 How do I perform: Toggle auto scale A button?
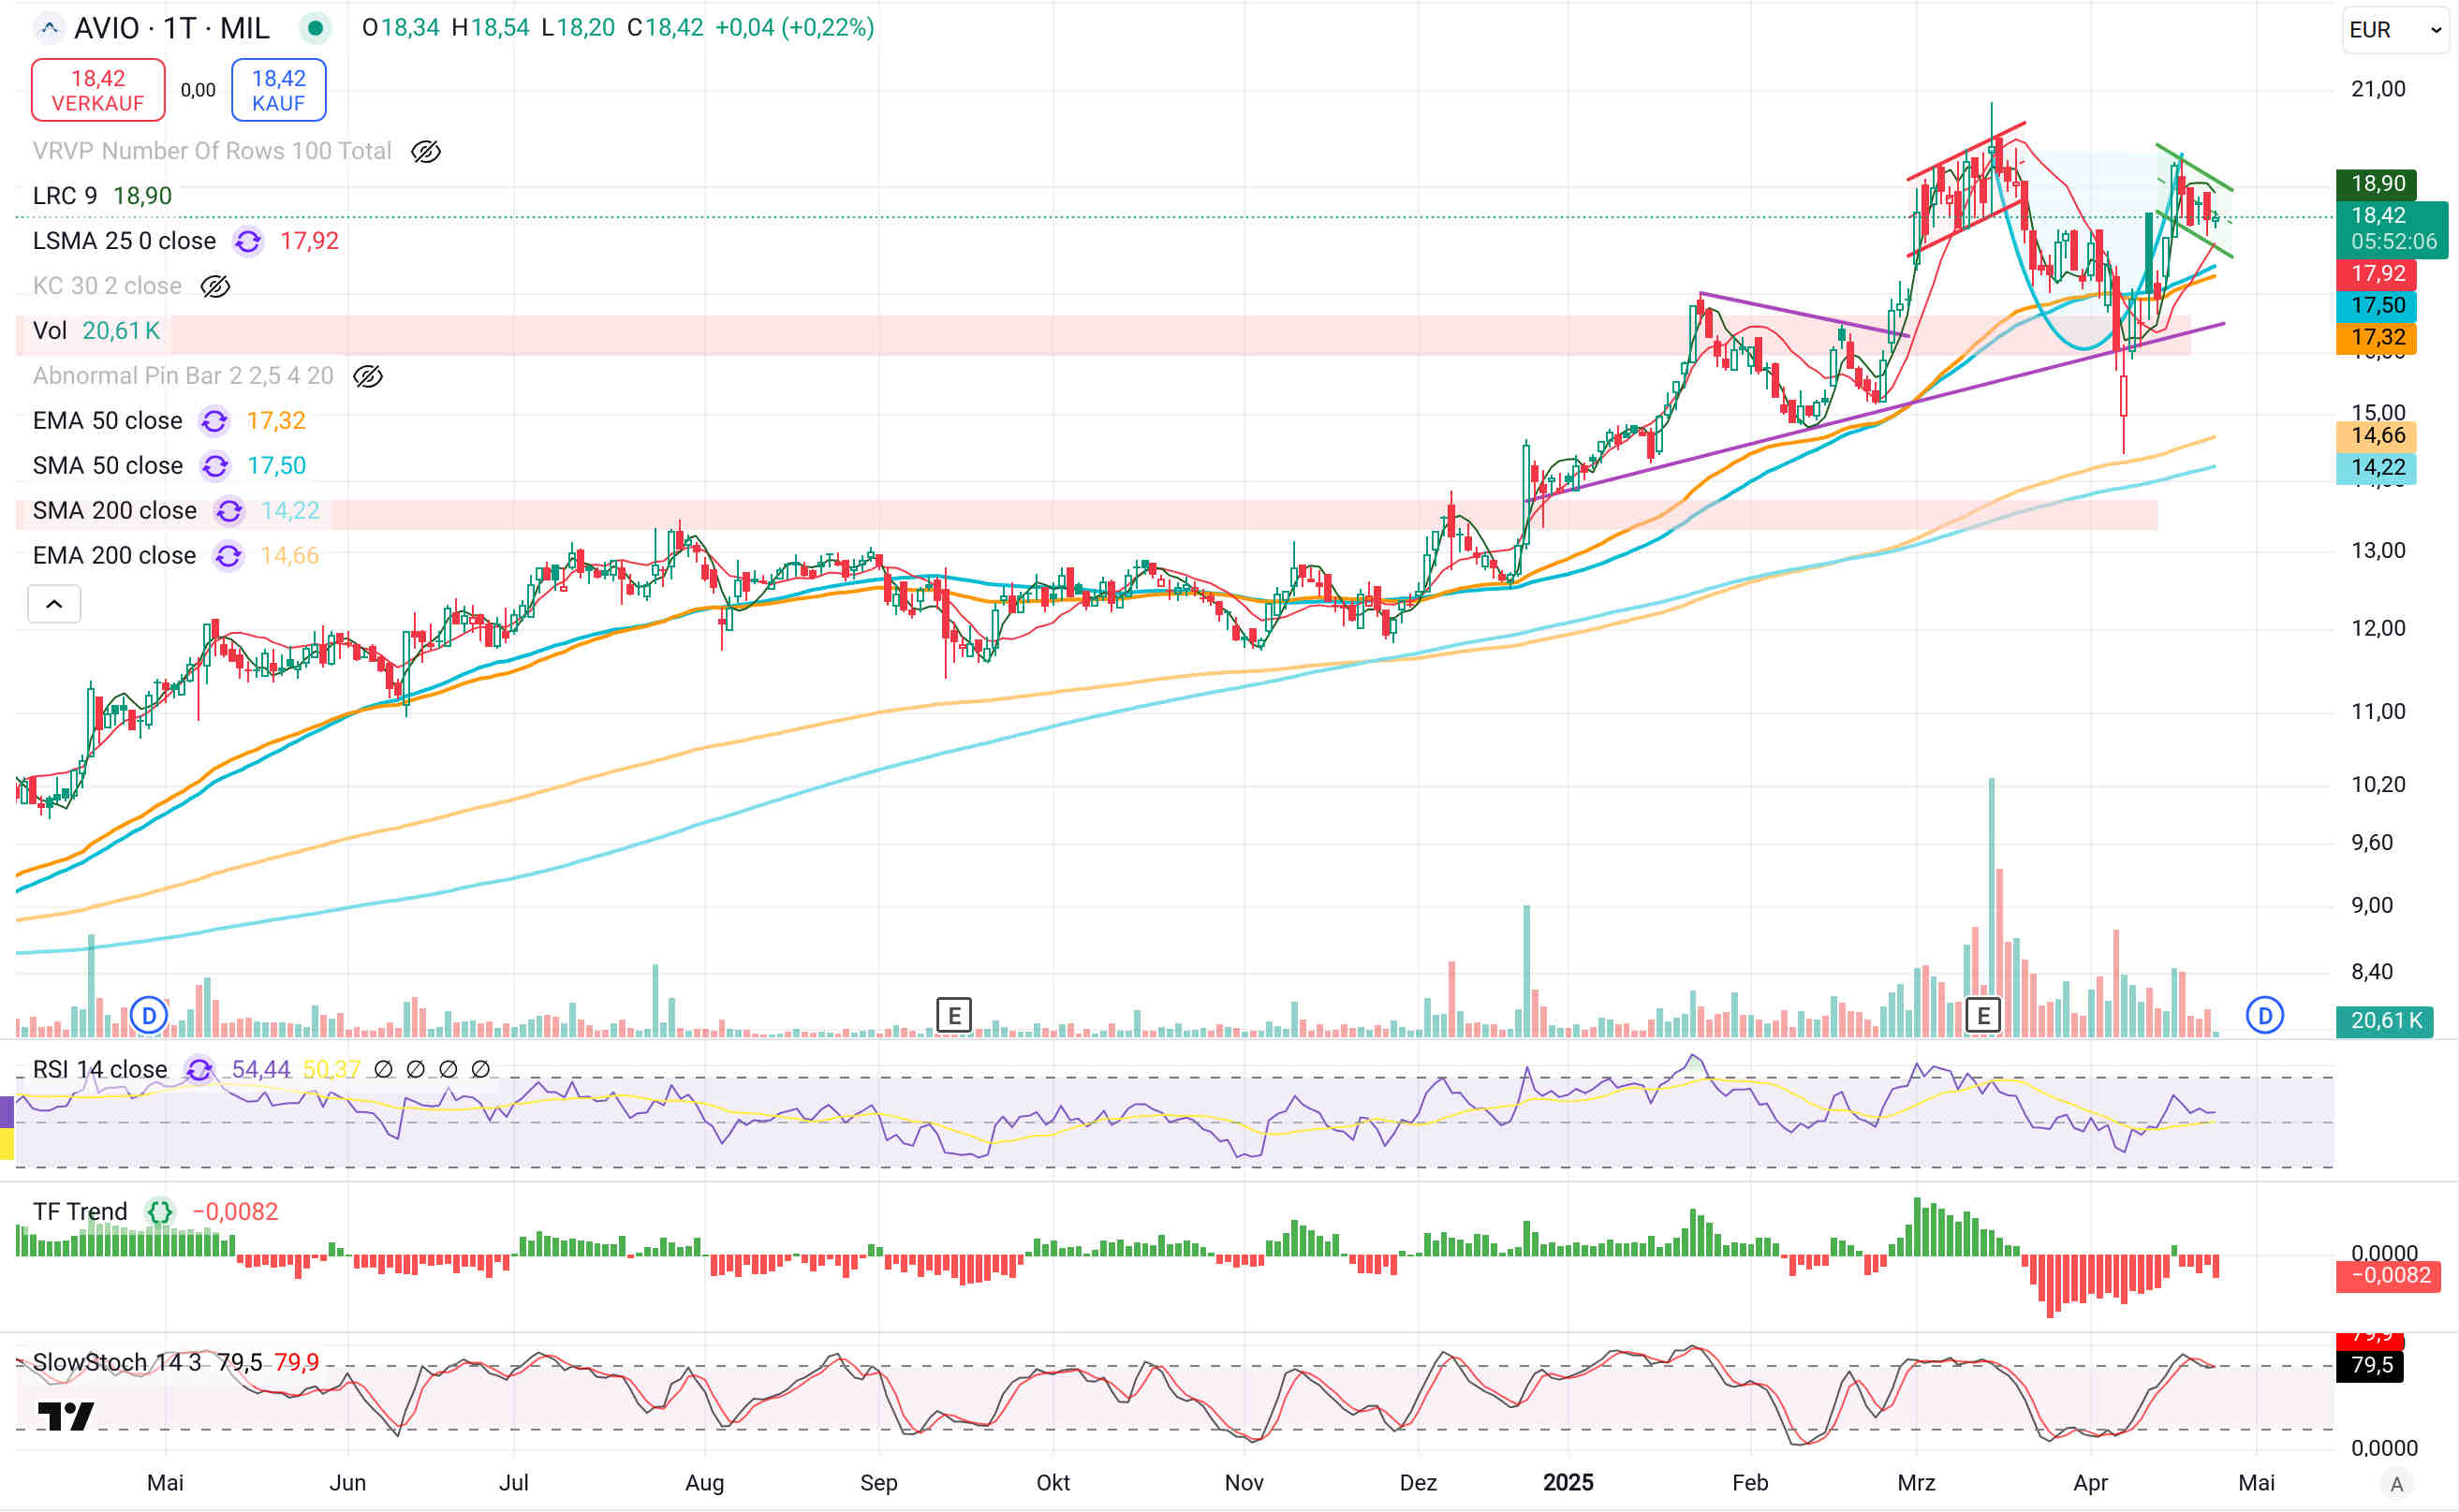coord(2396,1484)
